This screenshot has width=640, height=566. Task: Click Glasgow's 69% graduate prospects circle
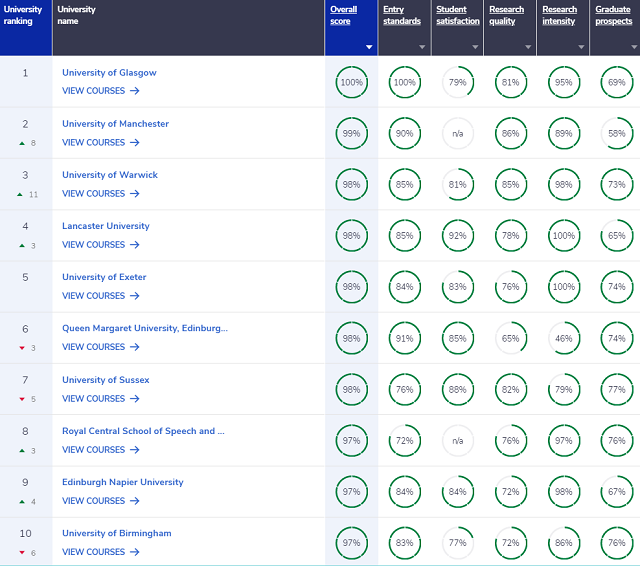[x=617, y=82]
